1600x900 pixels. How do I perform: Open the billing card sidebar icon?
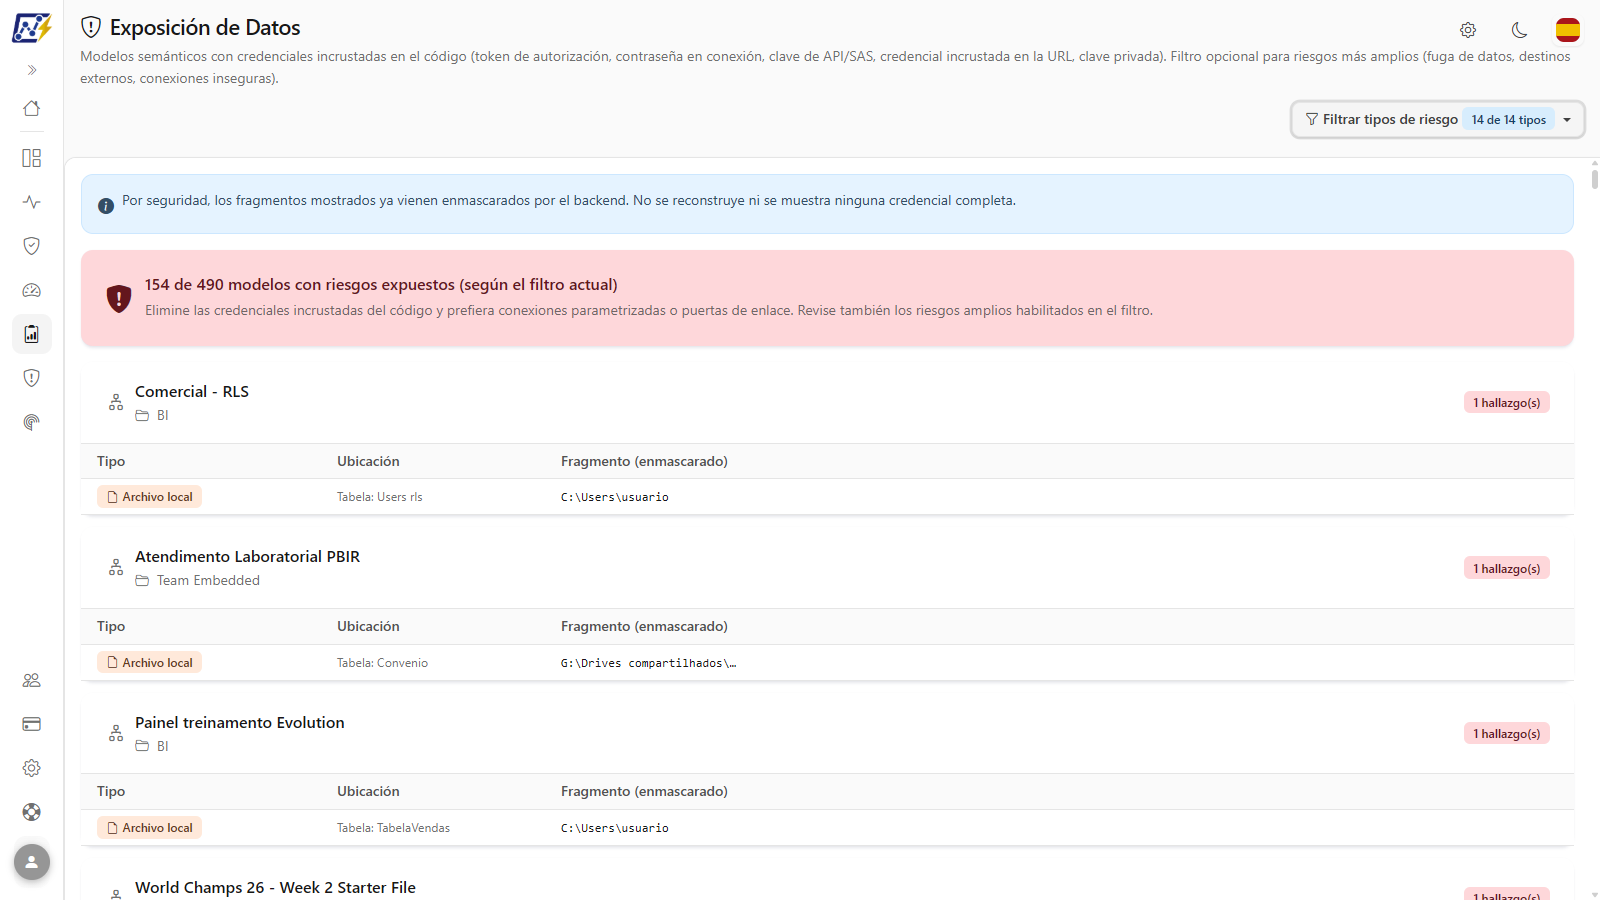tap(32, 724)
